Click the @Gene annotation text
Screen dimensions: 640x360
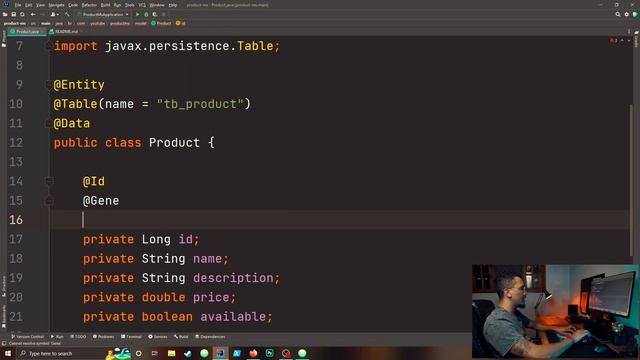[x=101, y=200]
